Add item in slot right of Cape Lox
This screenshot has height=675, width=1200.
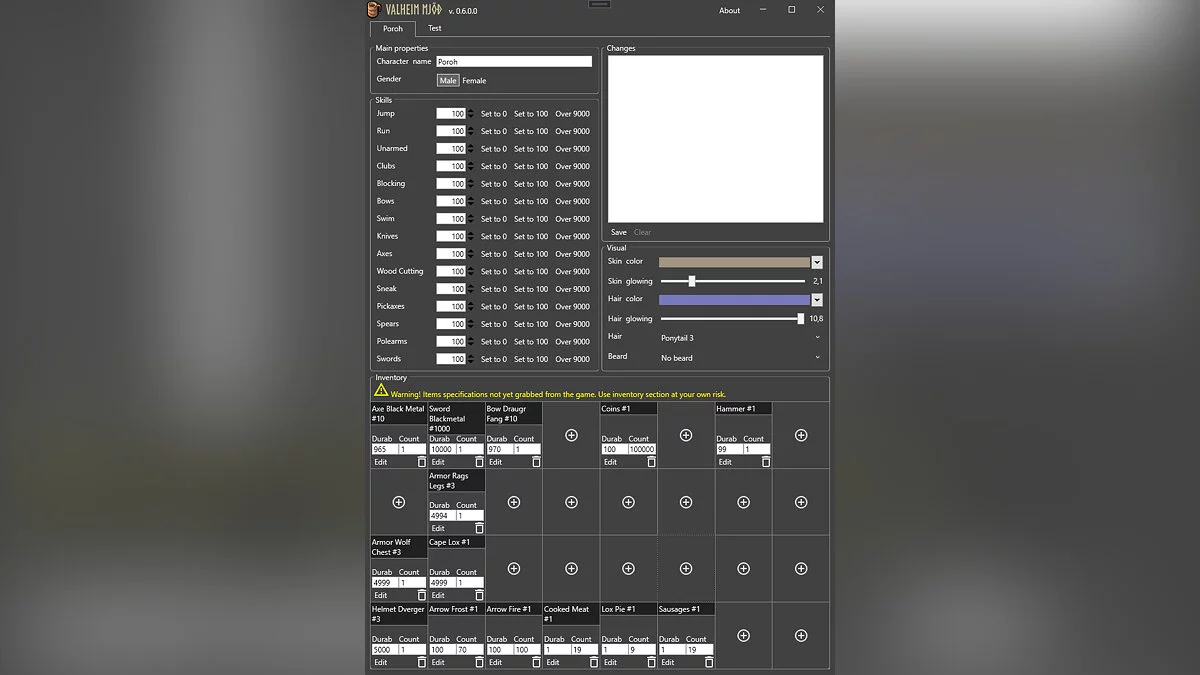tap(514, 568)
